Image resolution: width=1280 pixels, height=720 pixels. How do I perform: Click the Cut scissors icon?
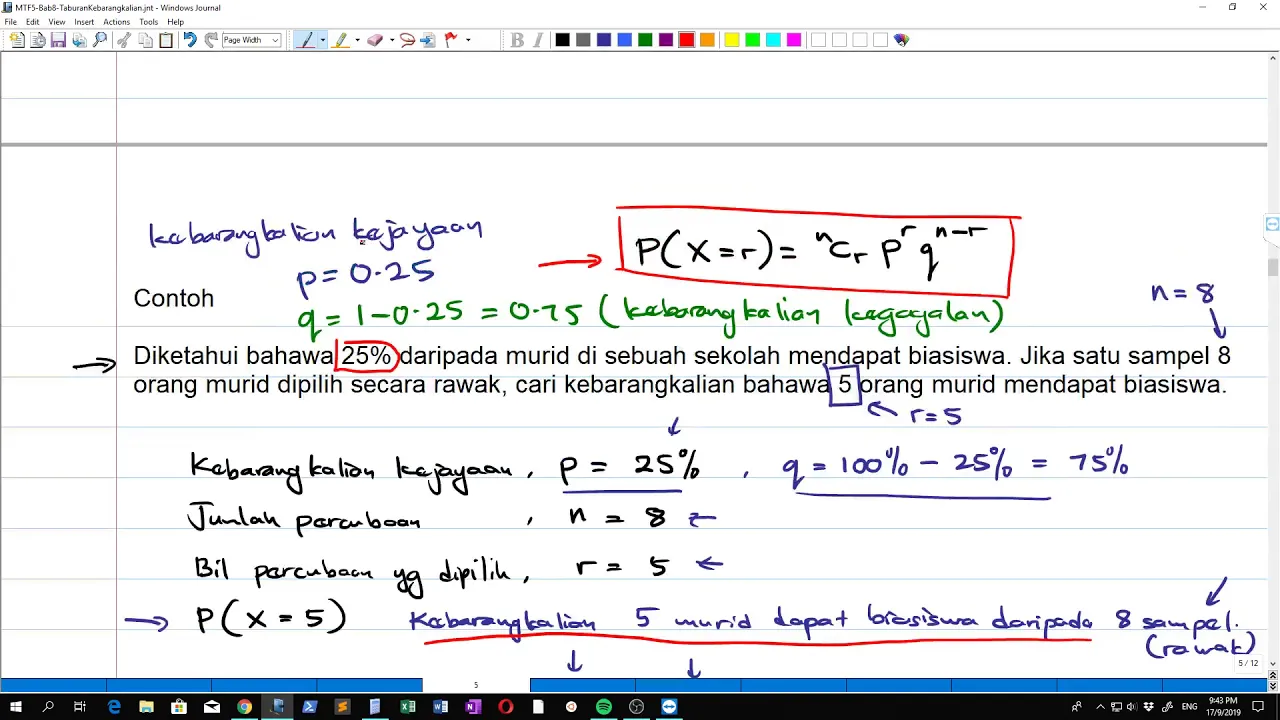(124, 40)
